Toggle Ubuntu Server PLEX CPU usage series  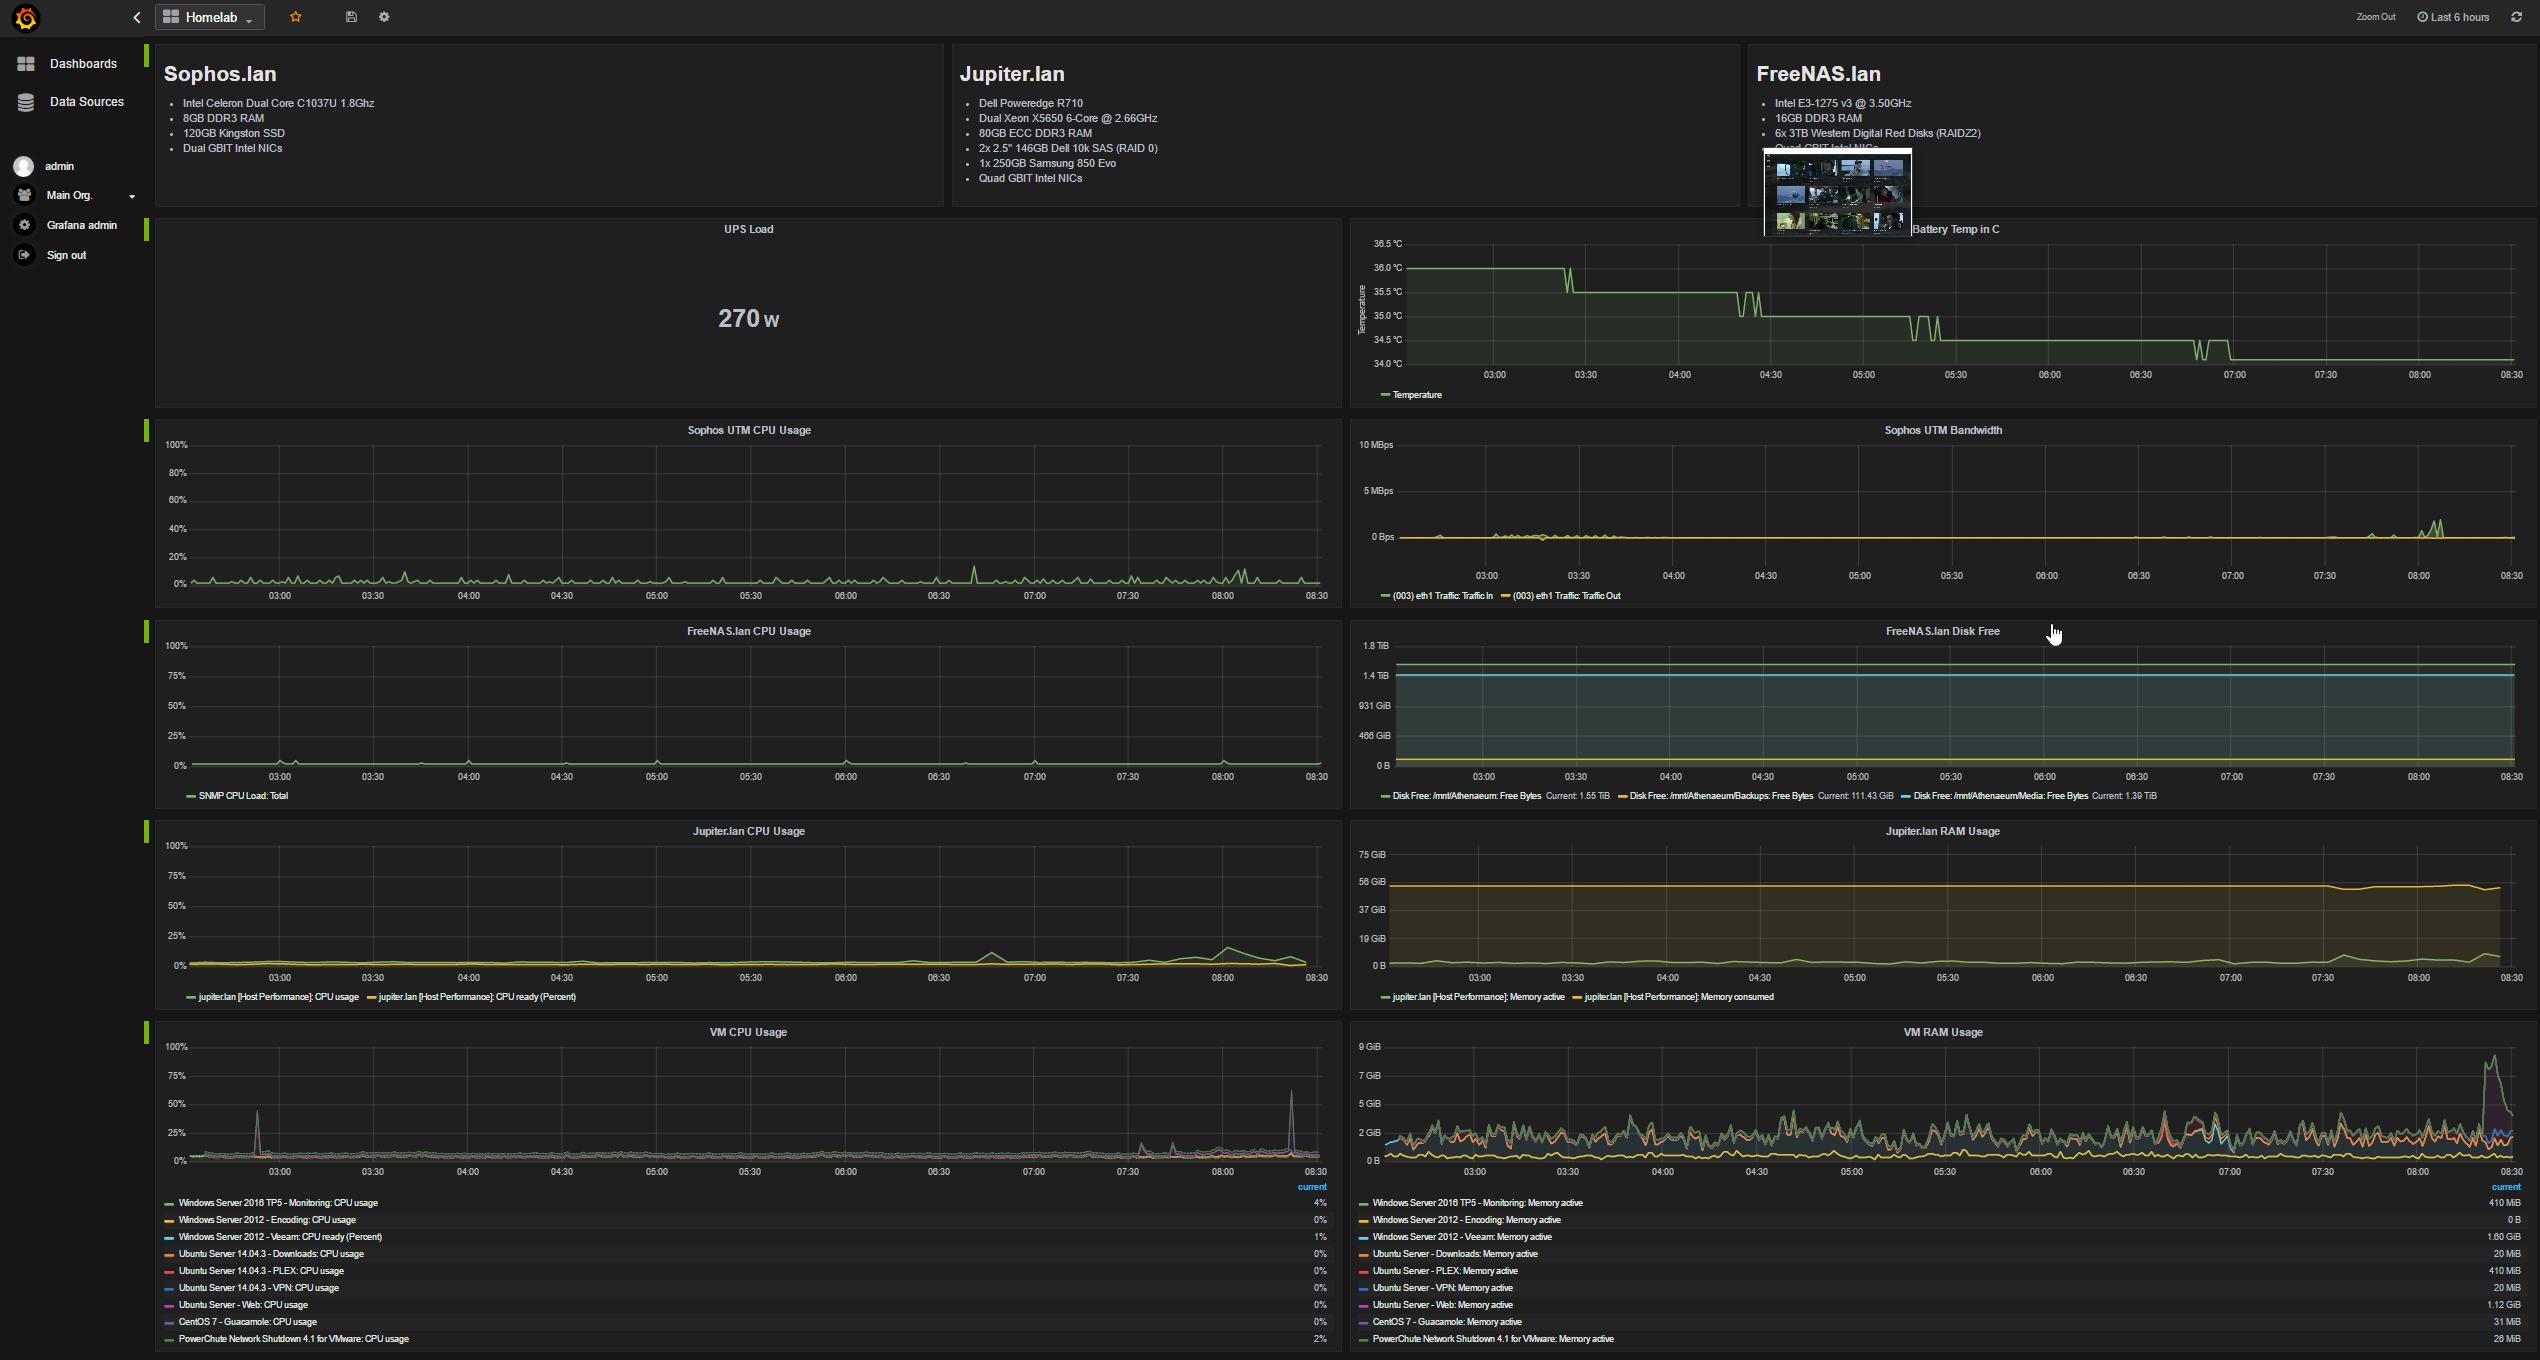[261, 1271]
